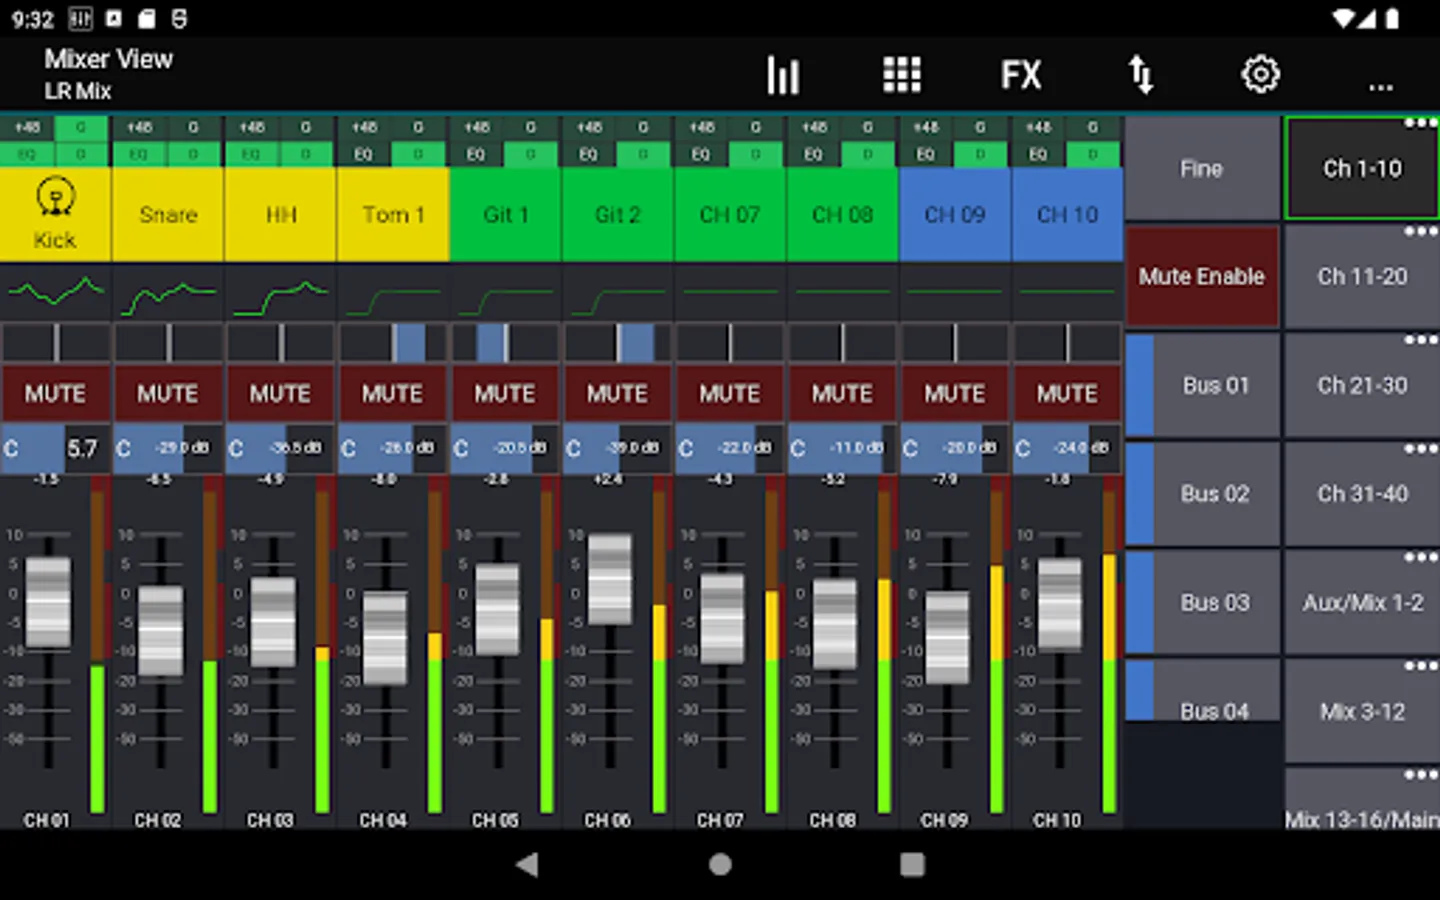
Task: Open the Snare channel EQ curve preview
Action: (168, 292)
